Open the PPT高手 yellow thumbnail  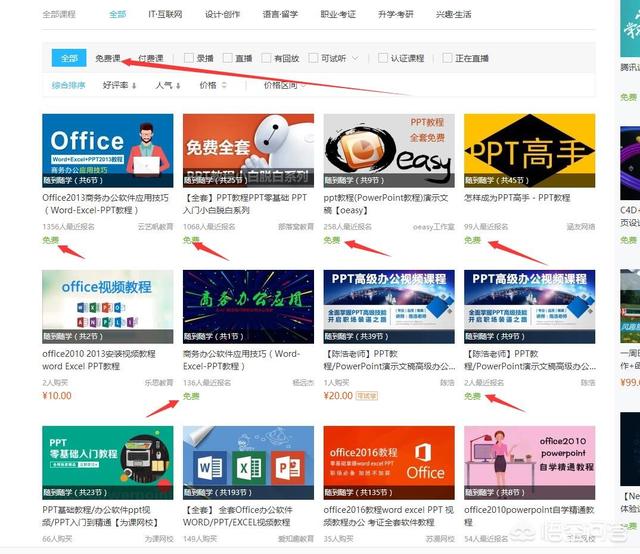[x=529, y=150]
